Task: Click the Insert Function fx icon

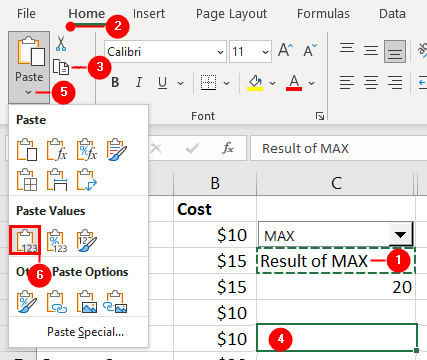Action: pyautogui.click(x=228, y=148)
